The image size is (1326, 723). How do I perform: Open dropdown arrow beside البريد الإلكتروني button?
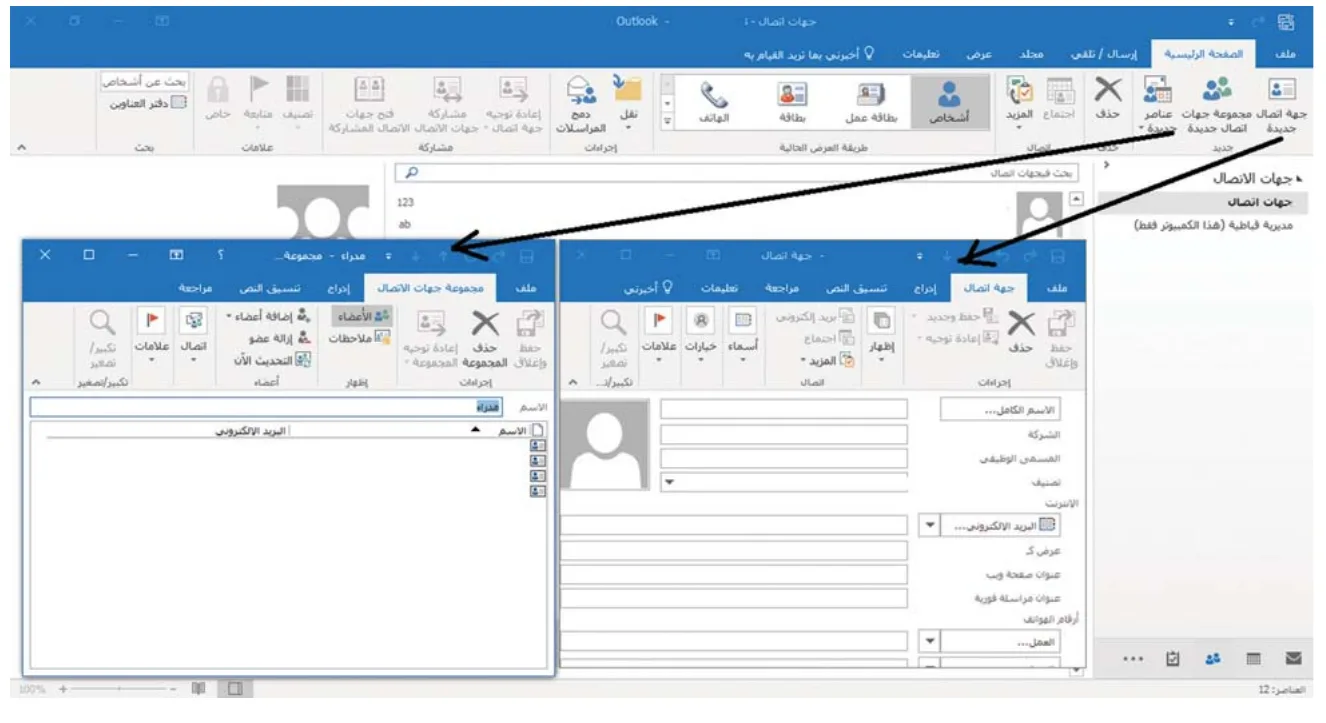coord(929,524)
